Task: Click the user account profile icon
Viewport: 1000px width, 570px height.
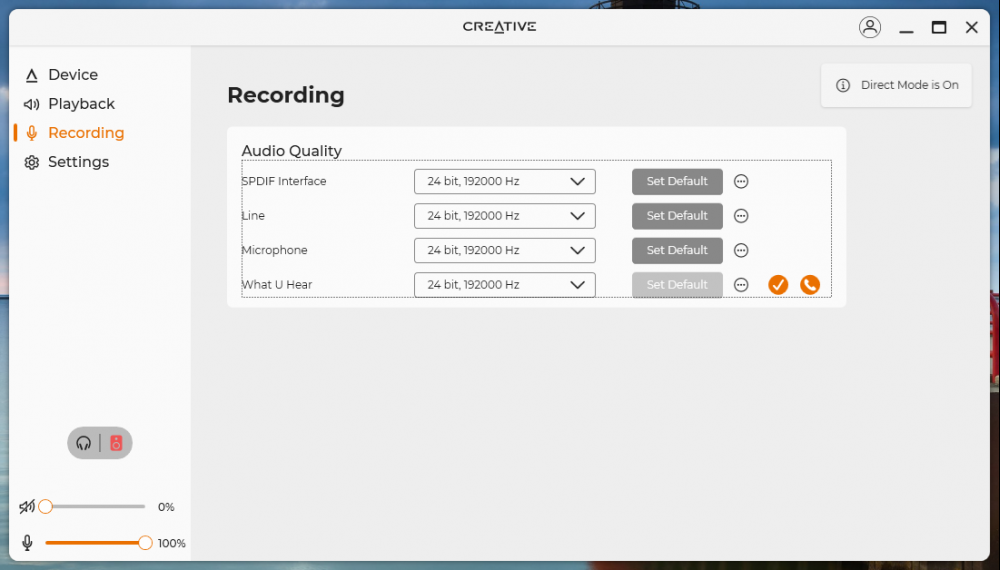Action: [870, 27]
